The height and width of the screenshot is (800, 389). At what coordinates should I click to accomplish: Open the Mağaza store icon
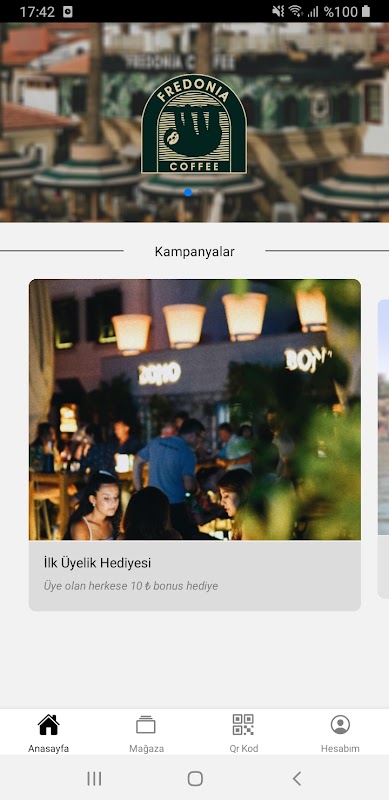pyautogui.click(x=146, y=724)
